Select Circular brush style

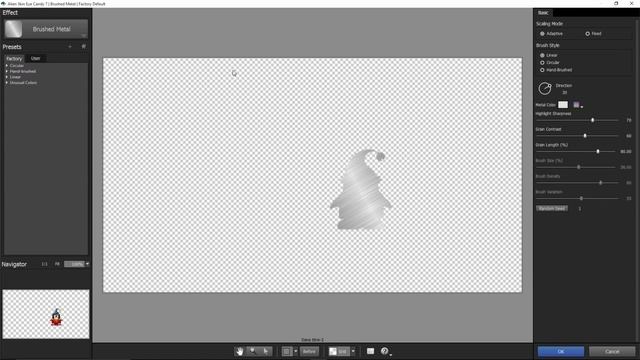[x=542, y=62]
